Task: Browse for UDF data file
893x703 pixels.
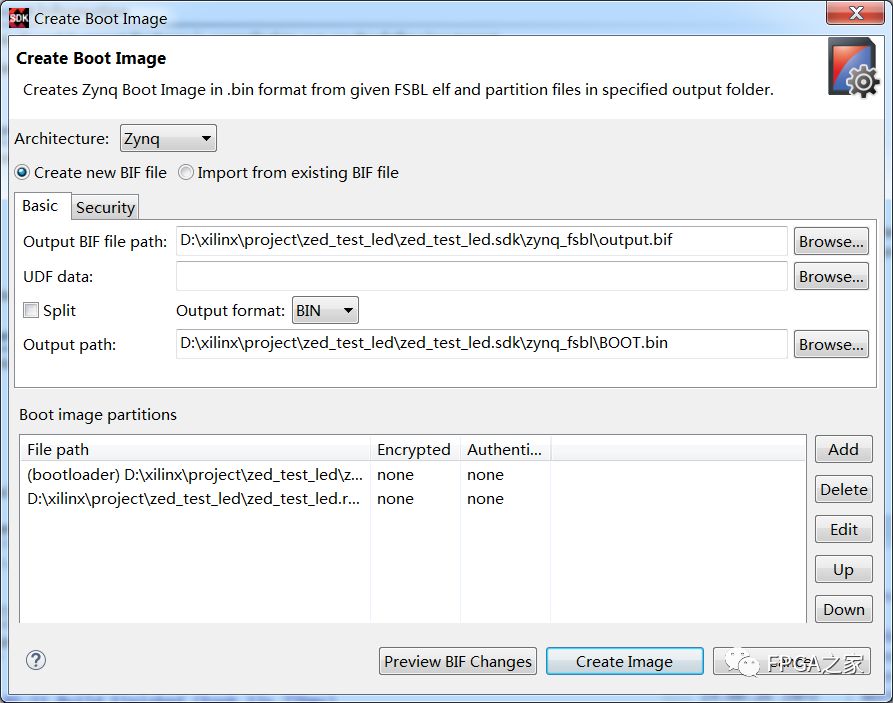Action: click(x=831, y=276)
